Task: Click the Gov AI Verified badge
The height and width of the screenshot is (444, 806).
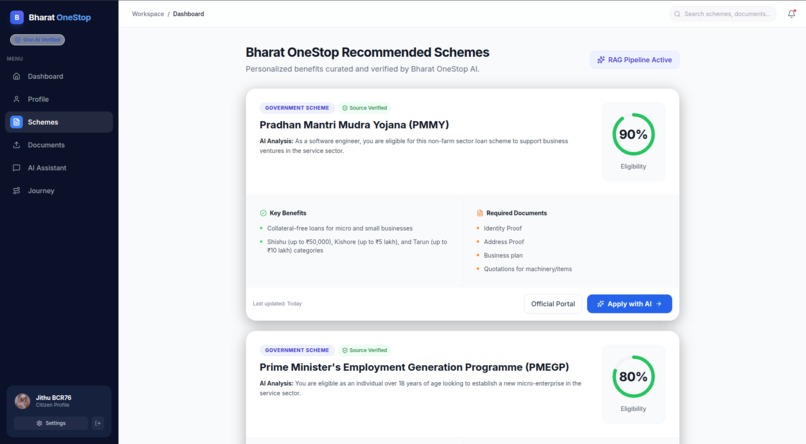Action: (38, 40)
